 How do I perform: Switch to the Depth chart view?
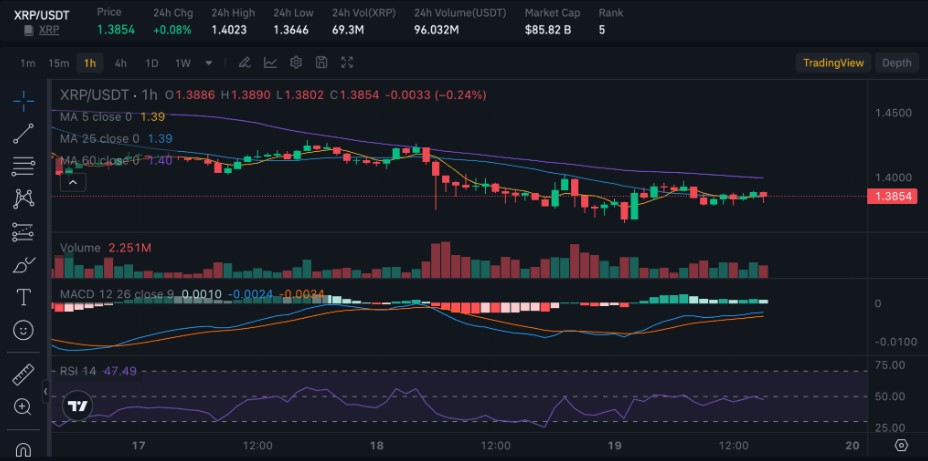click(897, 63)
